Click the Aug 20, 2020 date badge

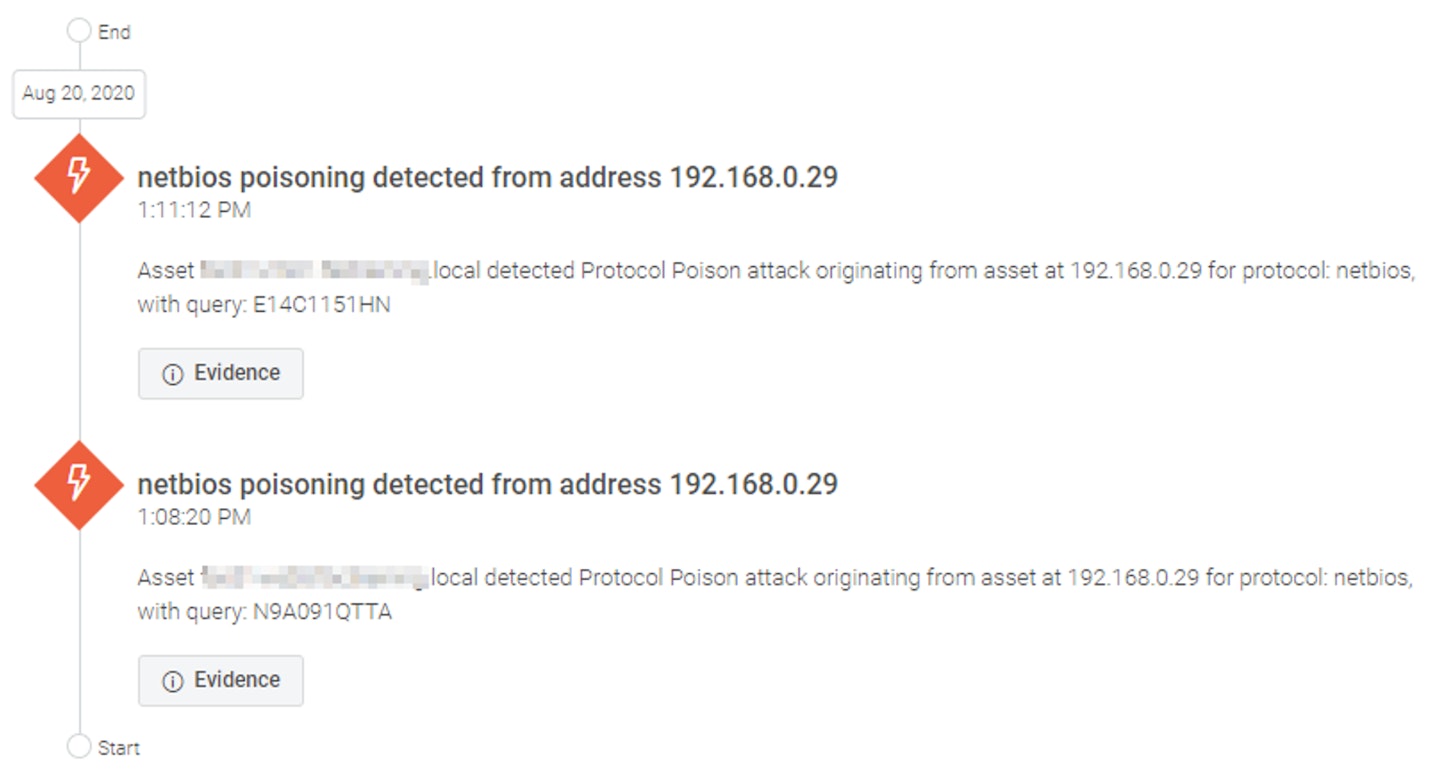tap(79, 95)
